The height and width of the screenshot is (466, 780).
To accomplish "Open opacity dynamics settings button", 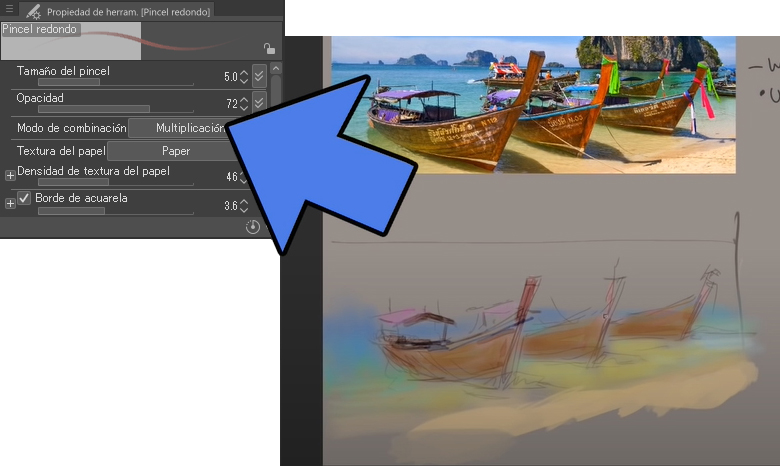I will [x=259, y=103].
